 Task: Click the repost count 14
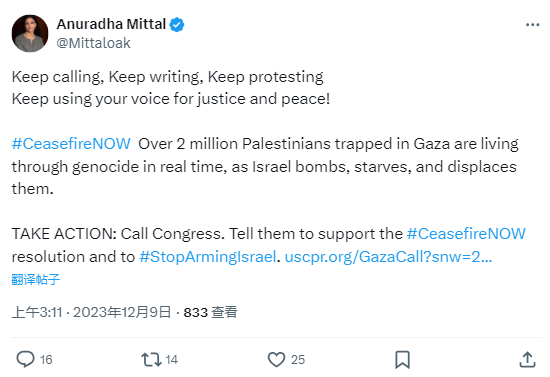click(172, 359)
